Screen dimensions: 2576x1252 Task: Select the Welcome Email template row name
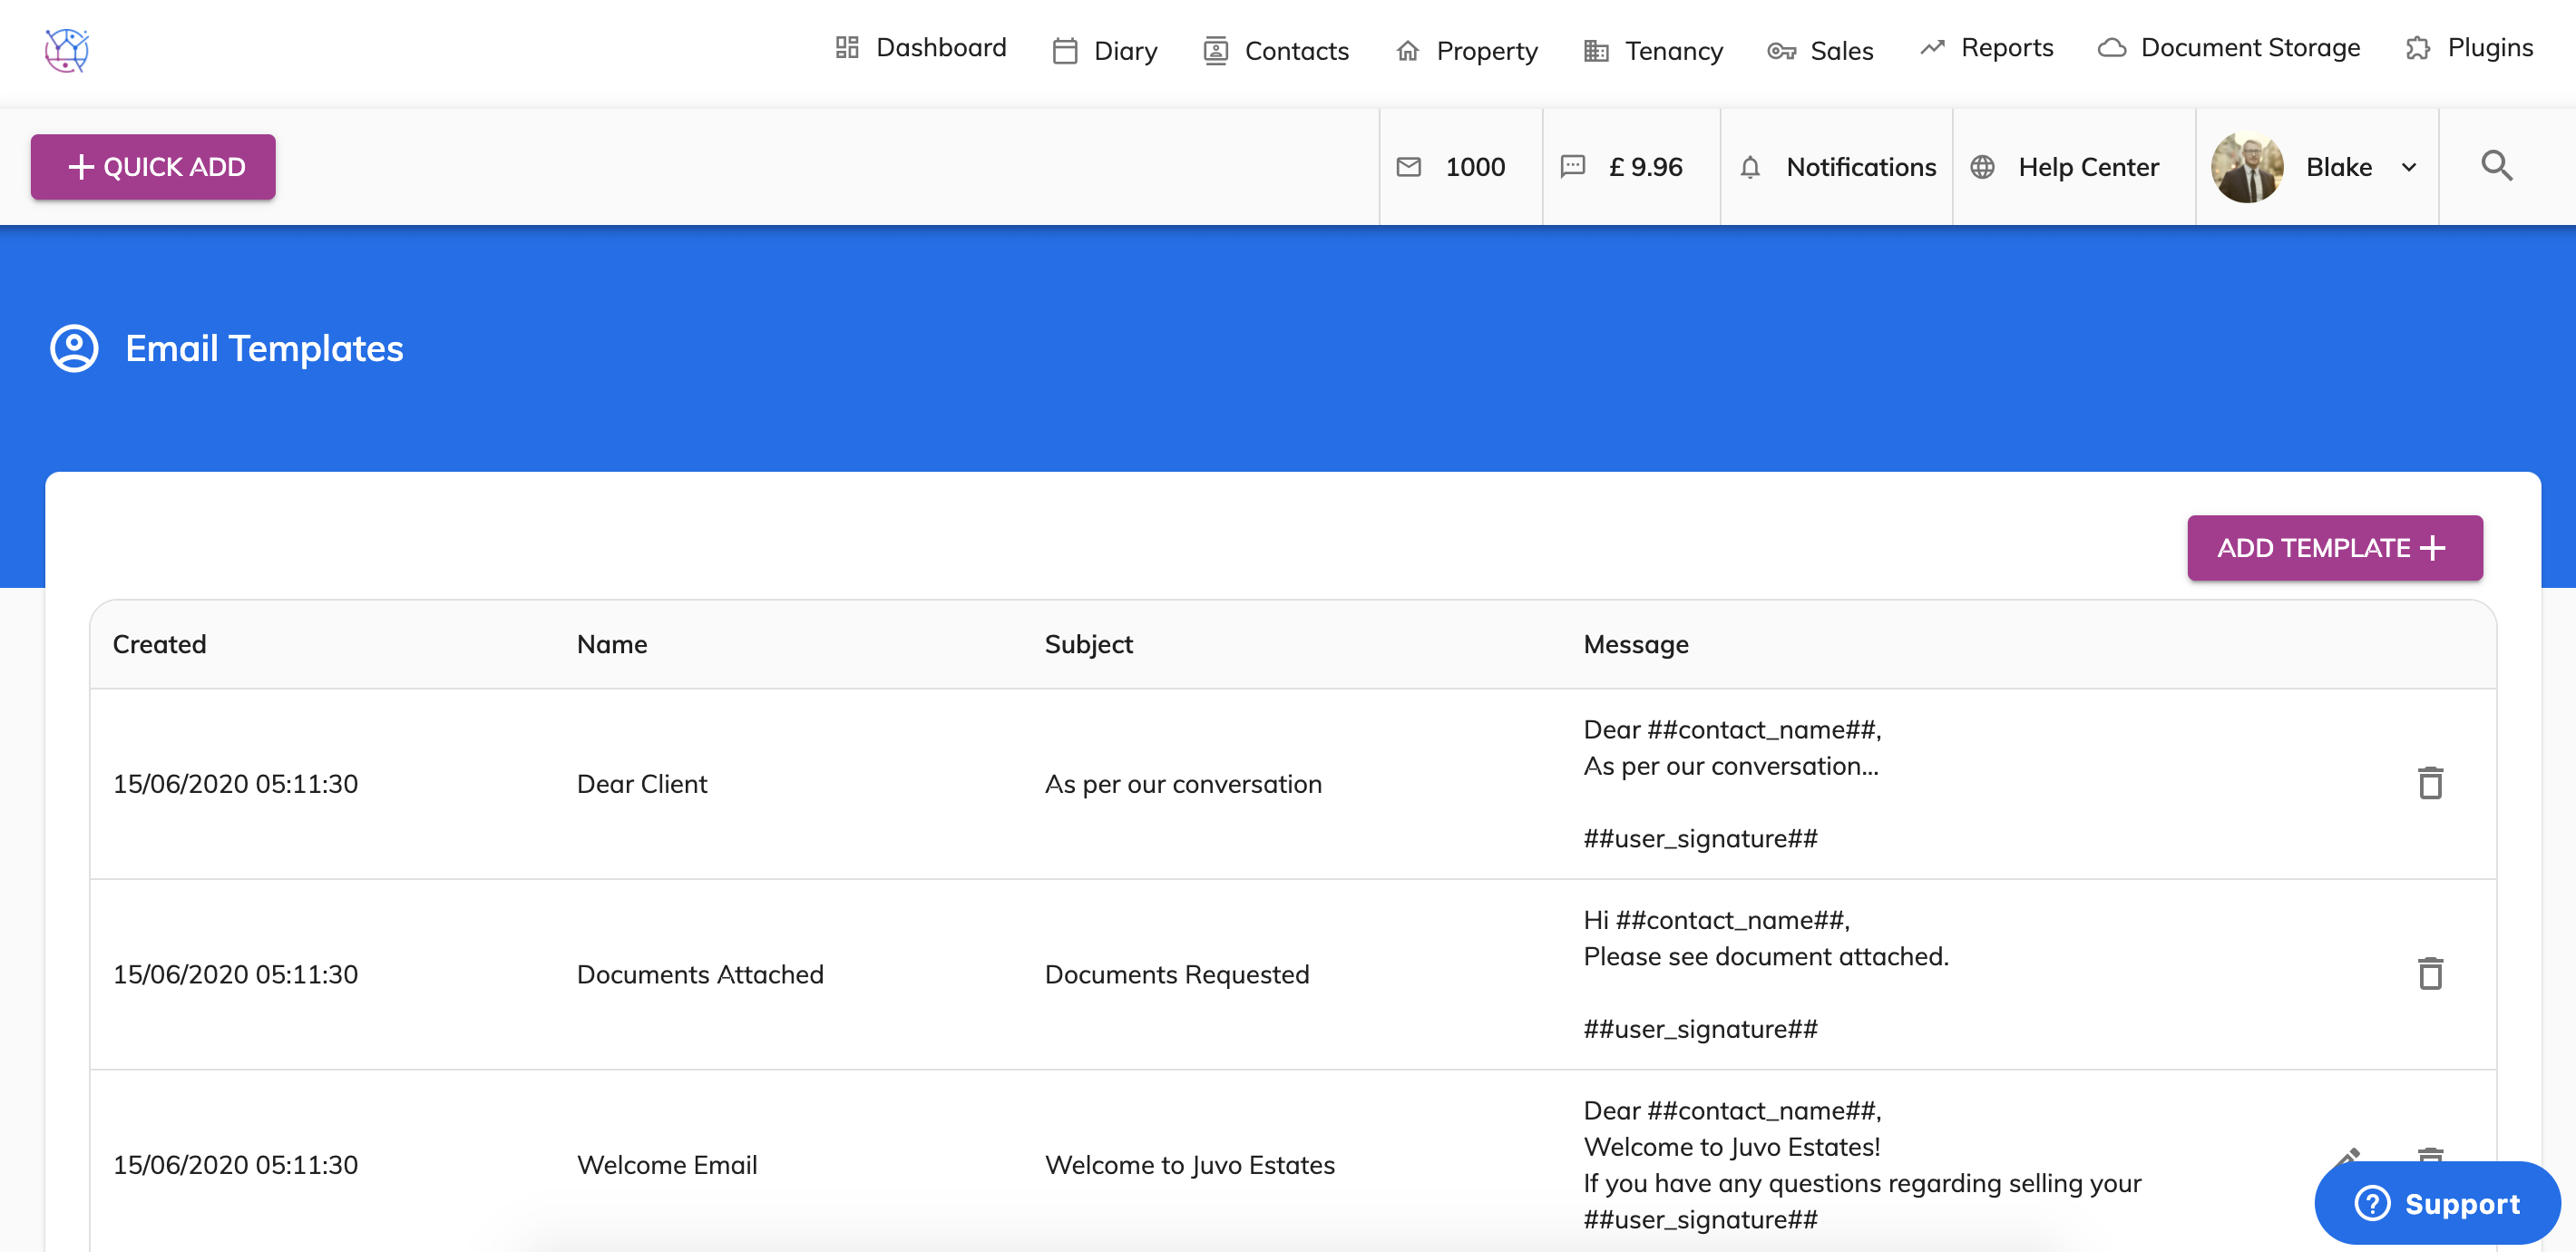coord(667,1165)
